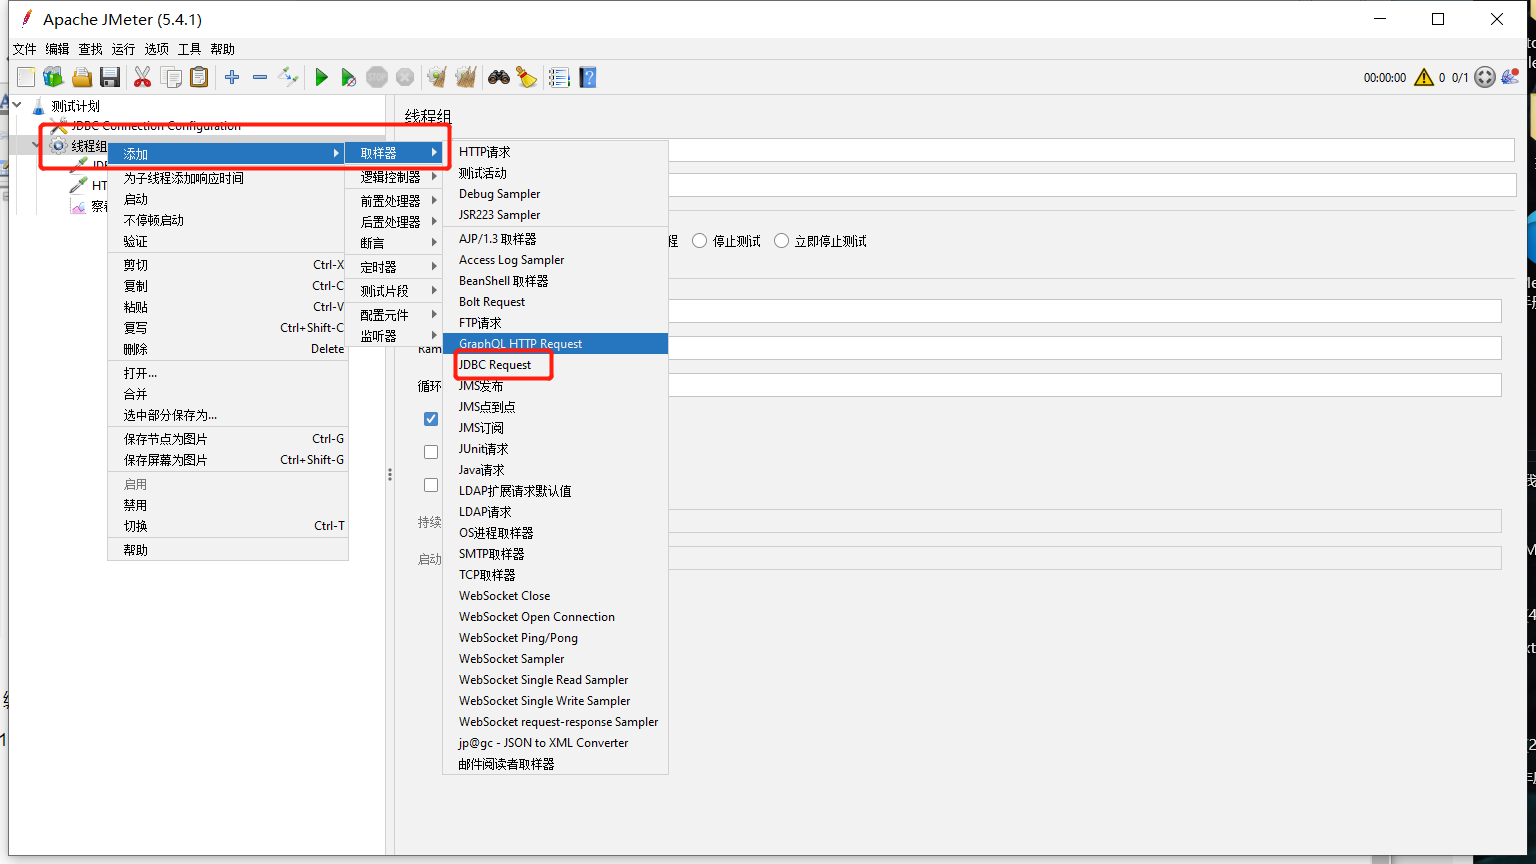
Task: Click the green Start toolbar icon
Action: pyautogui.click(x=321, y=77)
